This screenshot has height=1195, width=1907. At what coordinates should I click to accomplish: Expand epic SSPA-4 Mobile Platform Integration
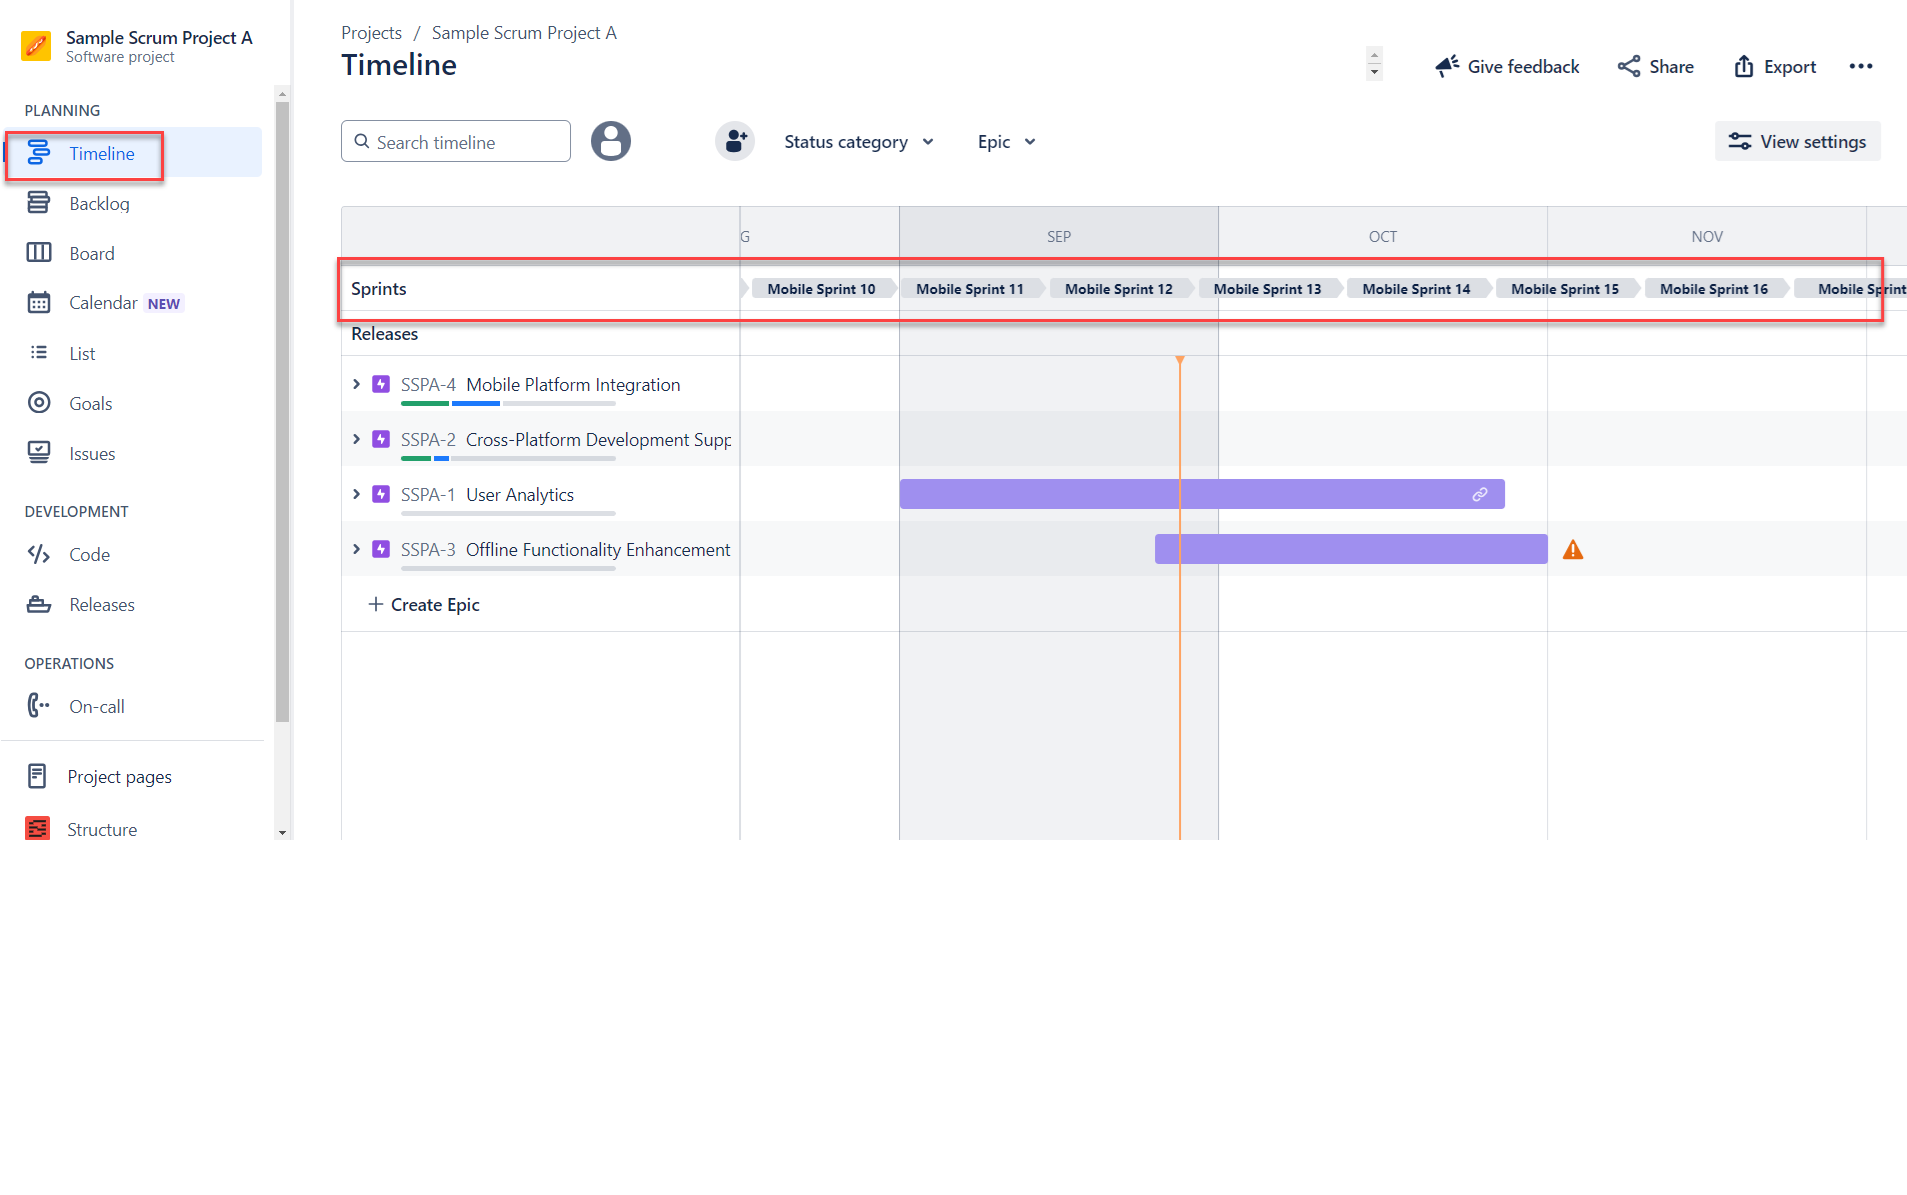[356, 384]
